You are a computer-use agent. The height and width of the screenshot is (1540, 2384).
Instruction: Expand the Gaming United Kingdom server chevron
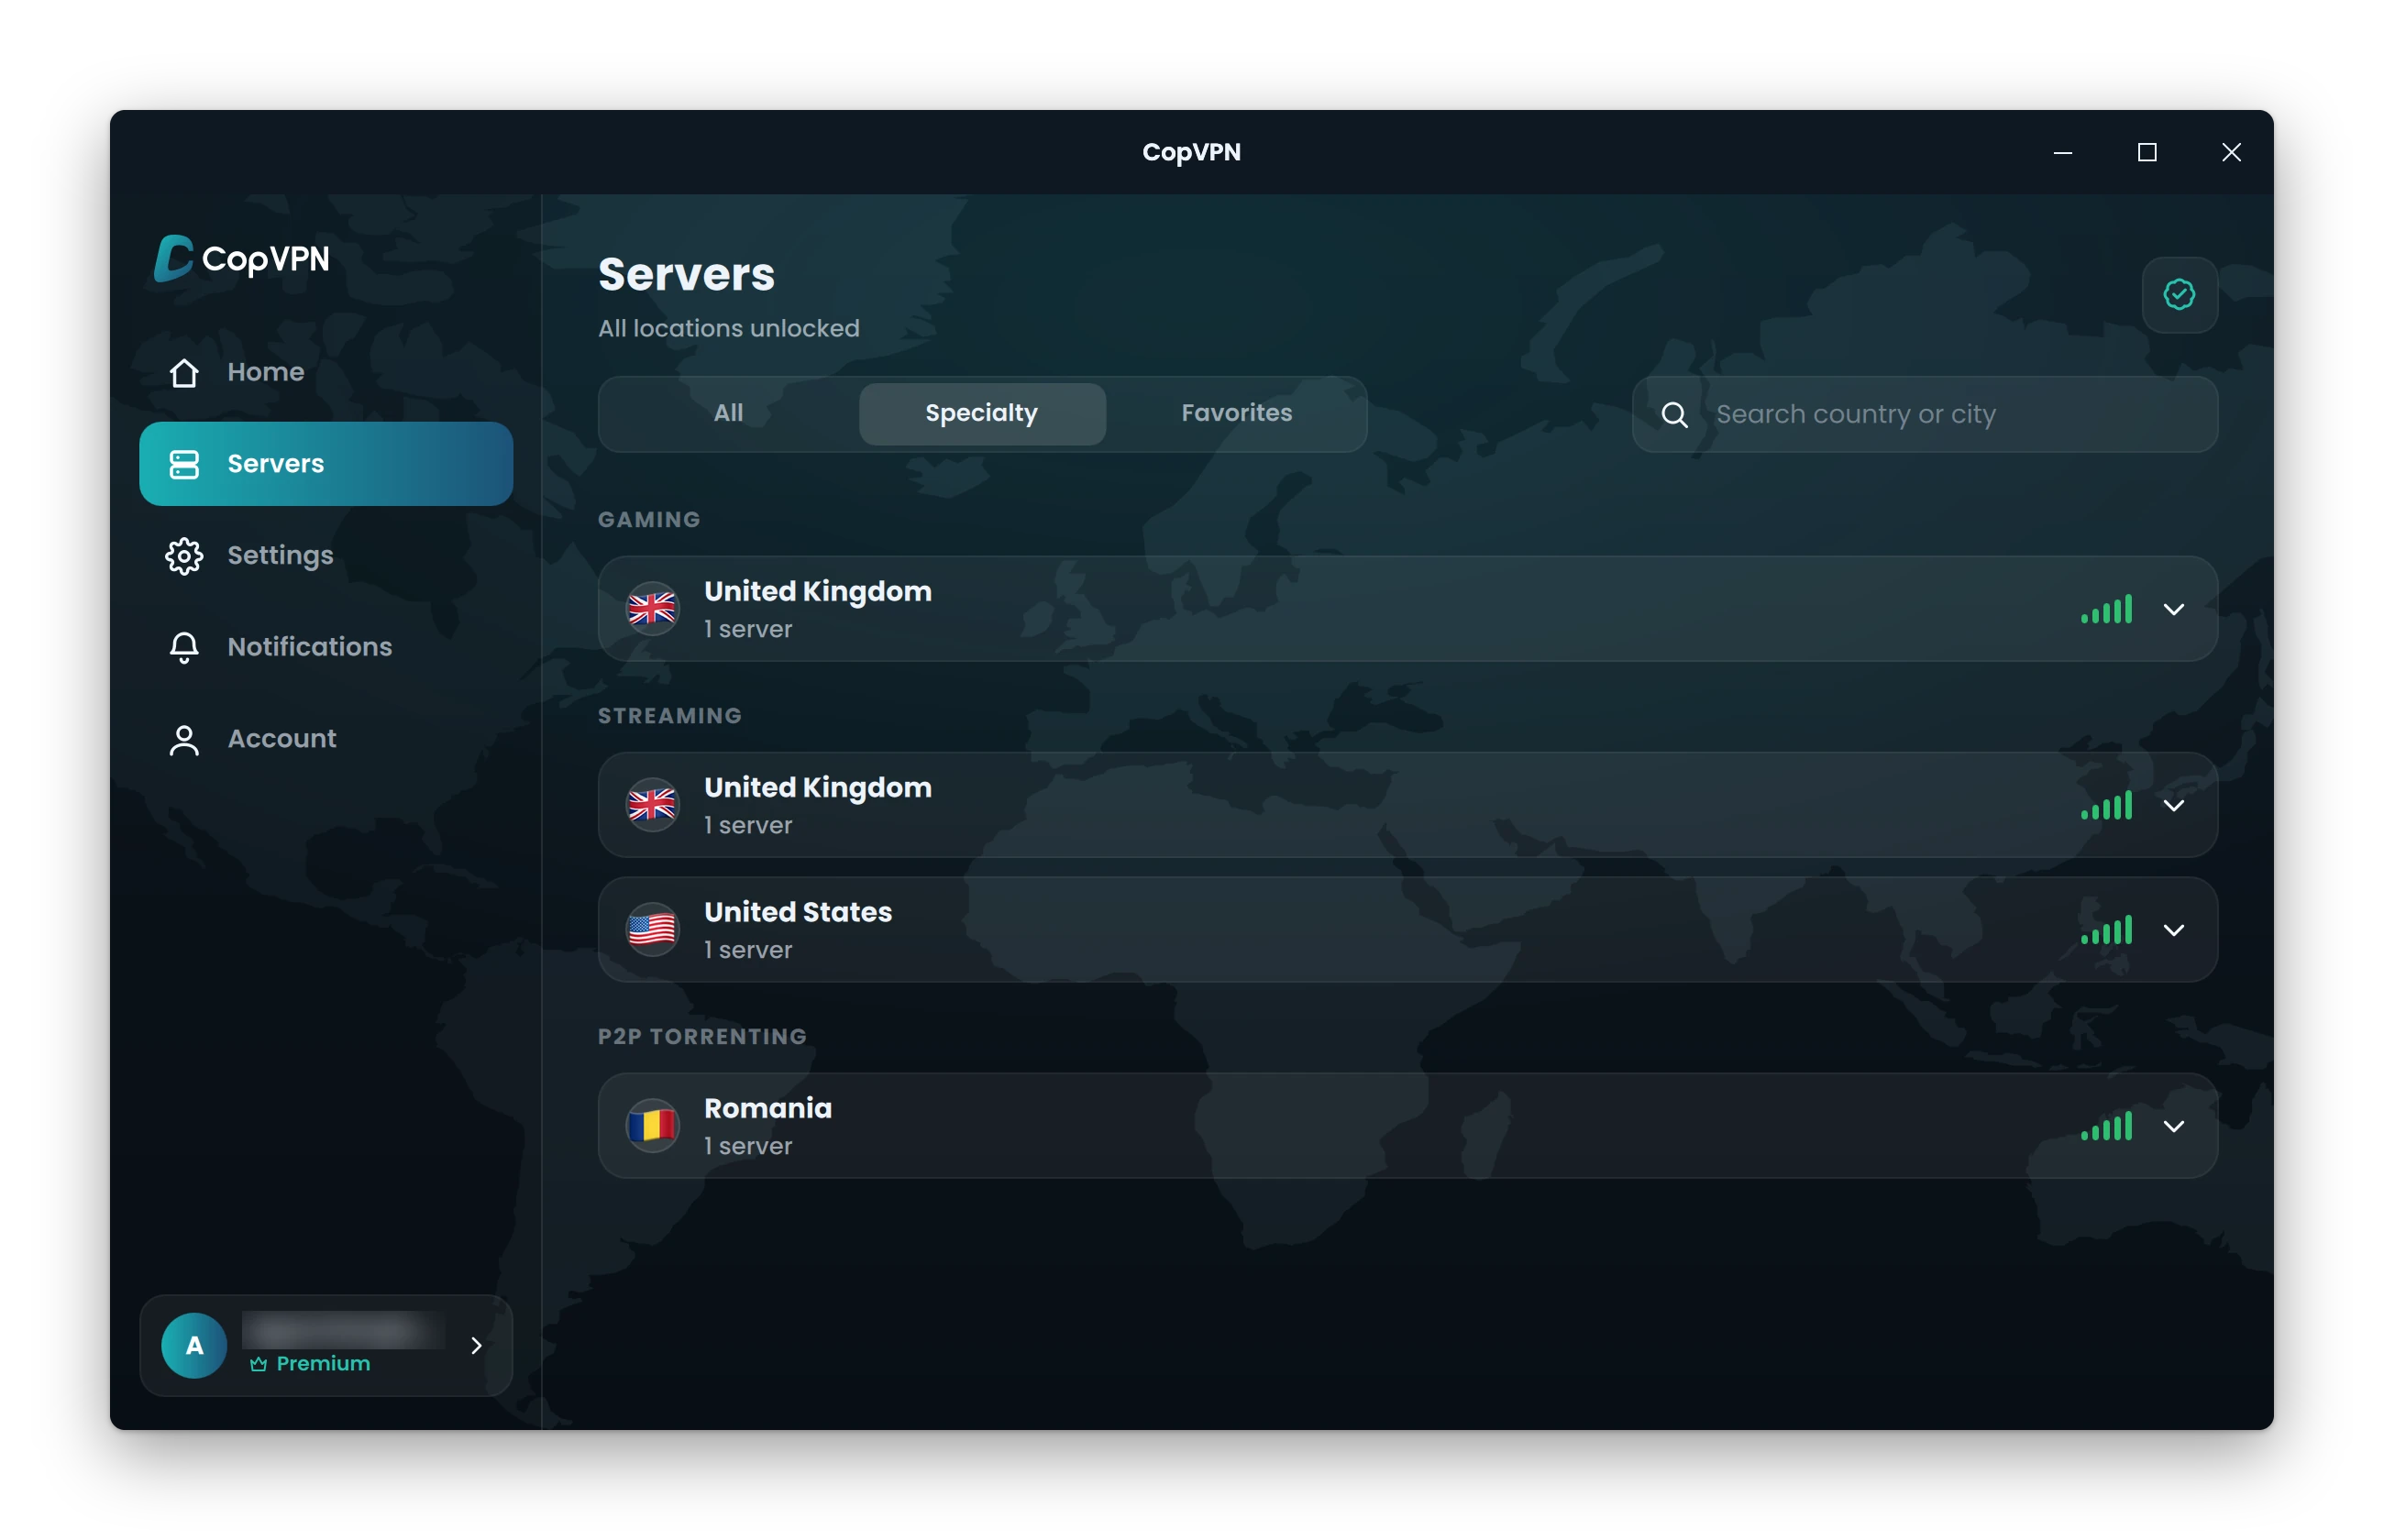pyautogui.click(x=2174, y=609)
